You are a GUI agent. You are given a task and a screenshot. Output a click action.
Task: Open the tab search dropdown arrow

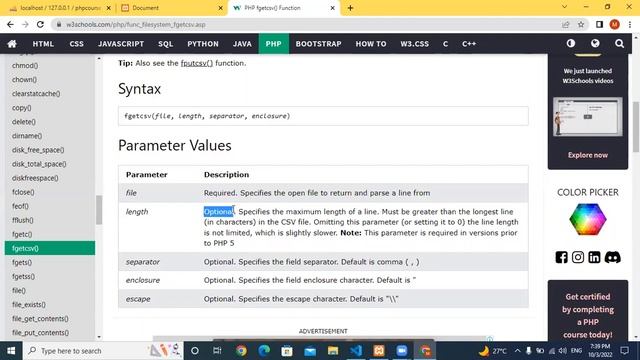click(x=564, y=7)
